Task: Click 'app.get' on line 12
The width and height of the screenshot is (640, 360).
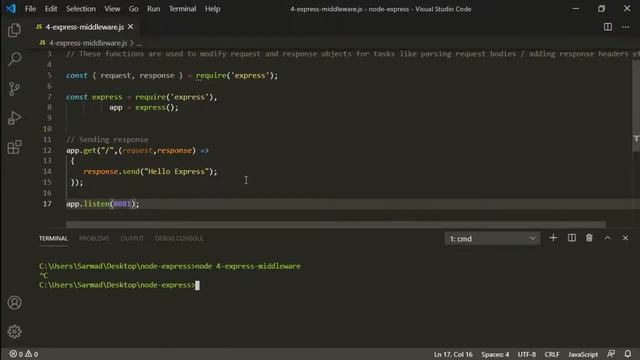Action: tap(81, 150)
